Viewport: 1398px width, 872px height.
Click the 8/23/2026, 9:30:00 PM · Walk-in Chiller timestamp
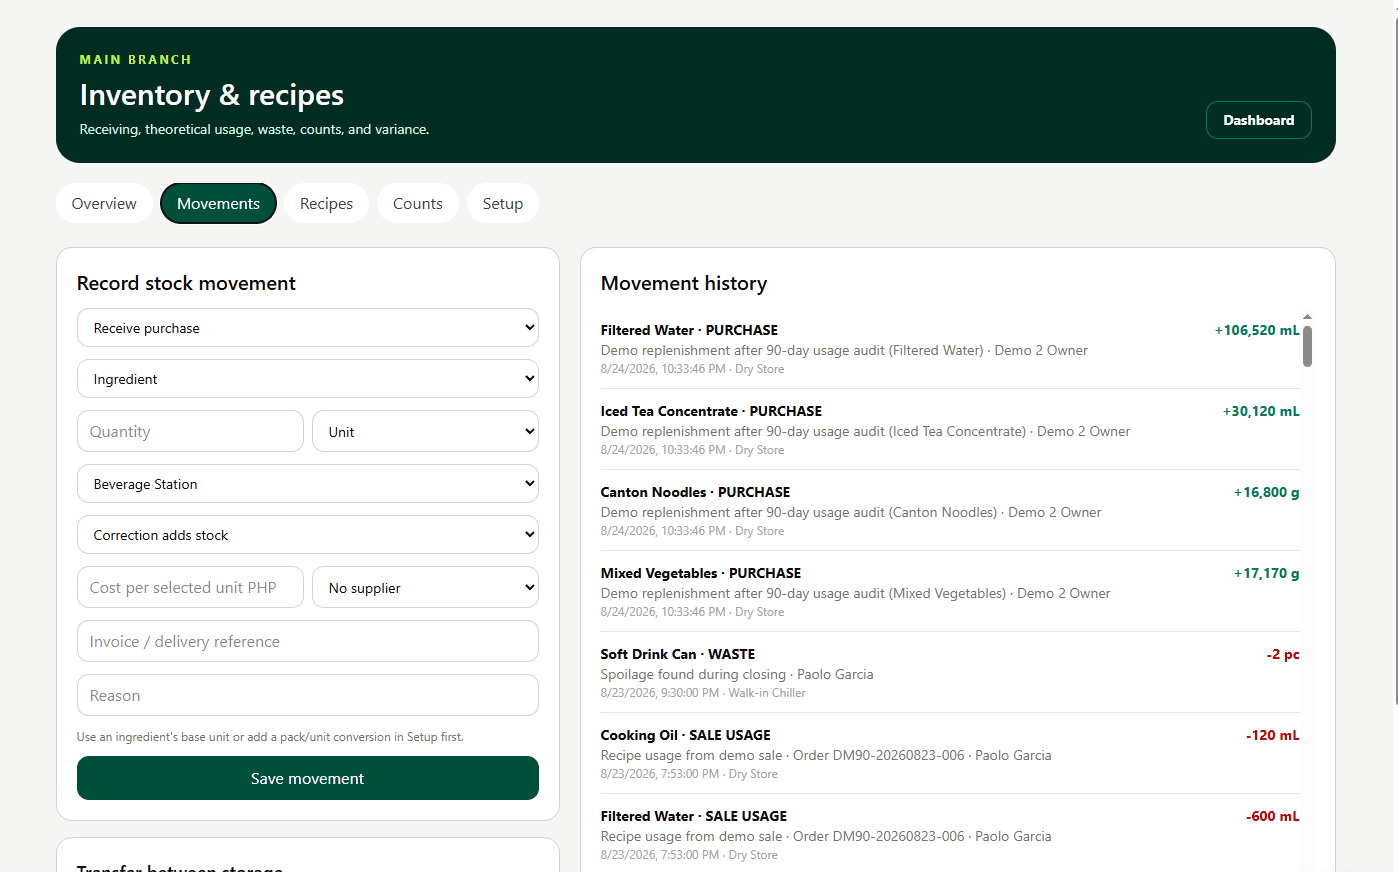point(703,693)
